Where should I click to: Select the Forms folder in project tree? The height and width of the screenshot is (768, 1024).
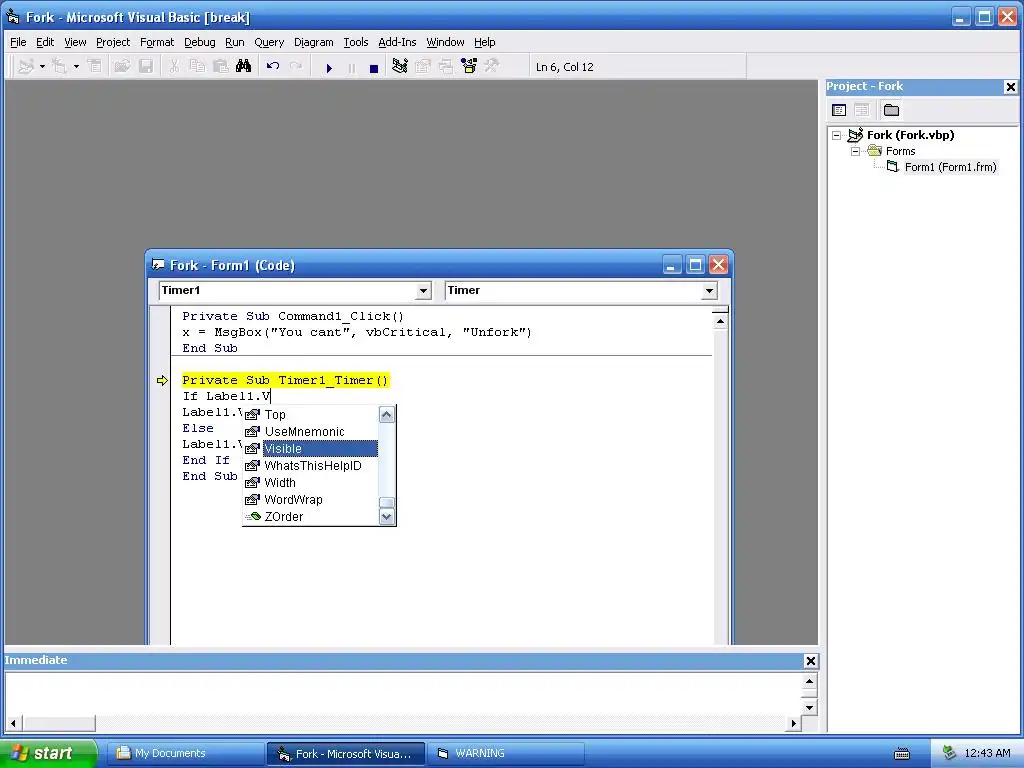click(x=901, y=151)
